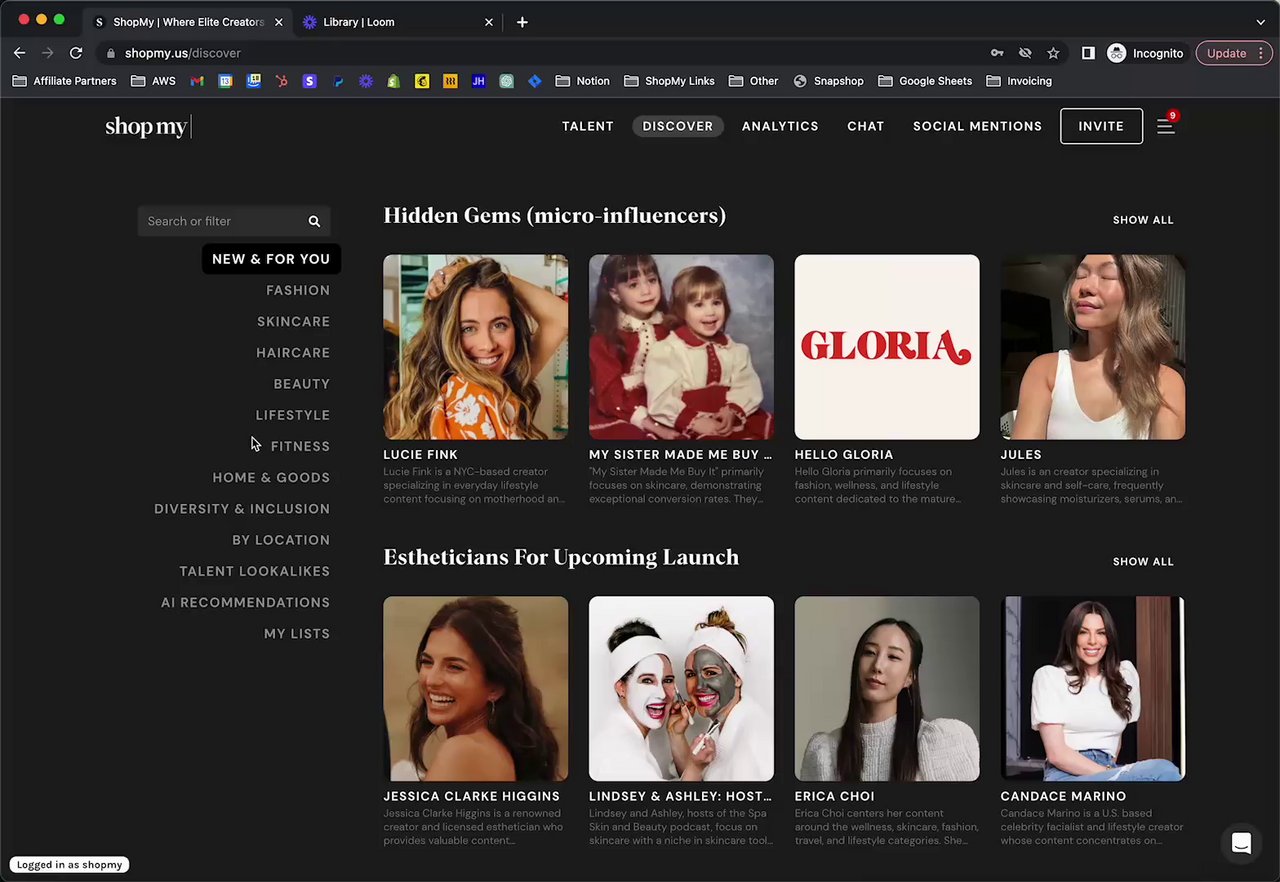Expand the Invoicing bookmark folder
This screenshot has height=882, width=1280.
click(1019, 81)
